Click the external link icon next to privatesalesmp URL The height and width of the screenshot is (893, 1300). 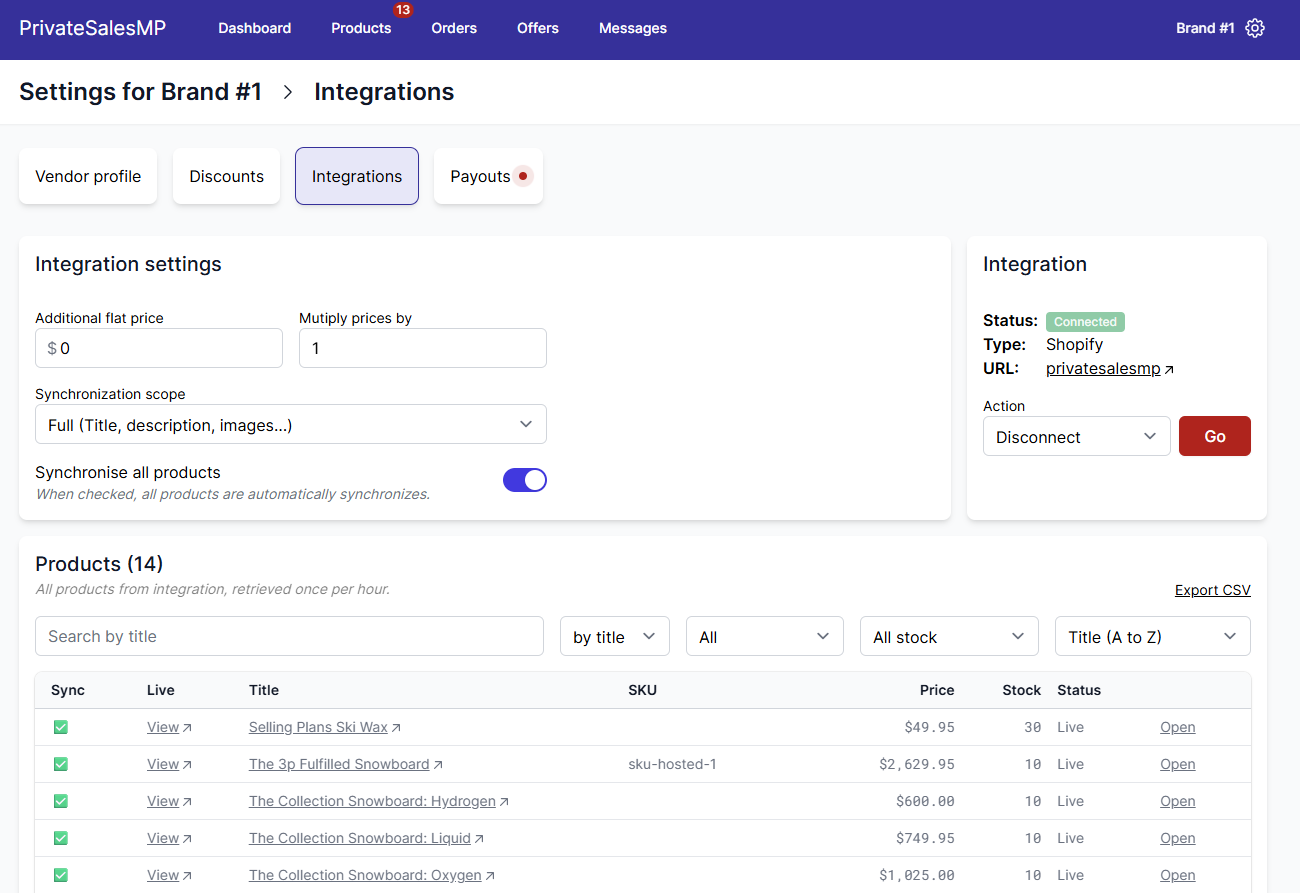[x=1169, y=370]
